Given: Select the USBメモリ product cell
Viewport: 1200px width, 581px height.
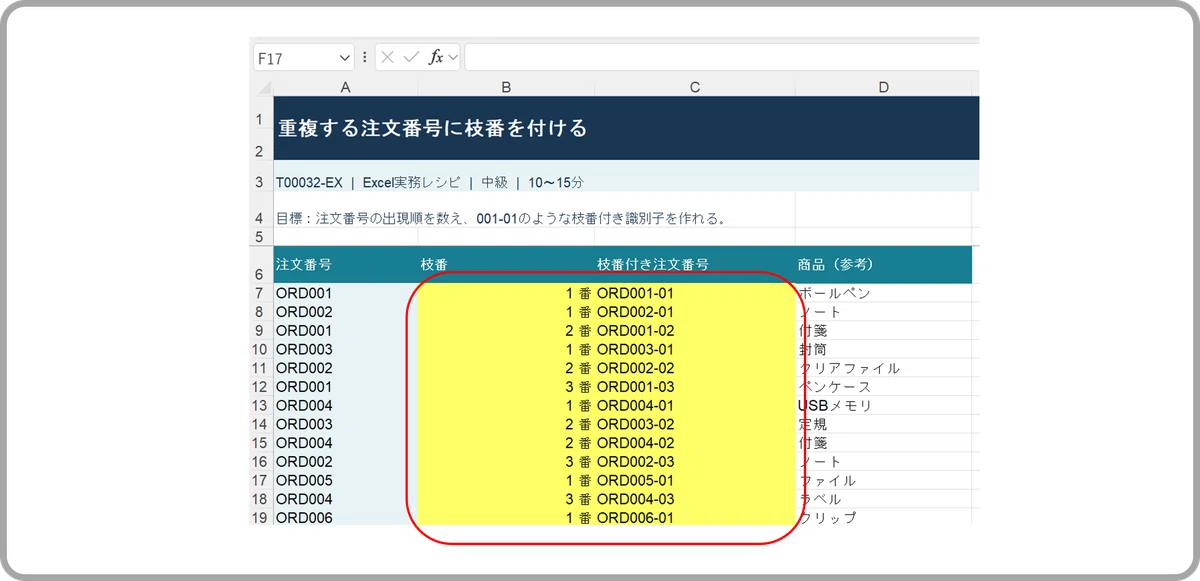Looking at the screenshot, I should click(x=884, y=405).
